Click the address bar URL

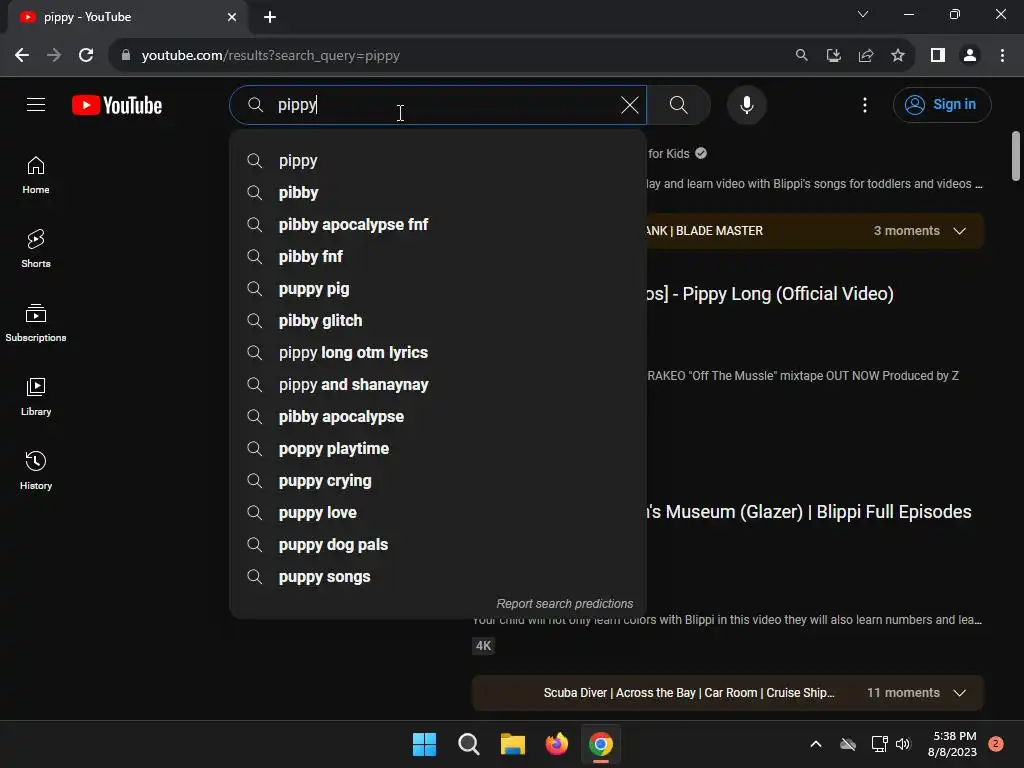point(270,56)
